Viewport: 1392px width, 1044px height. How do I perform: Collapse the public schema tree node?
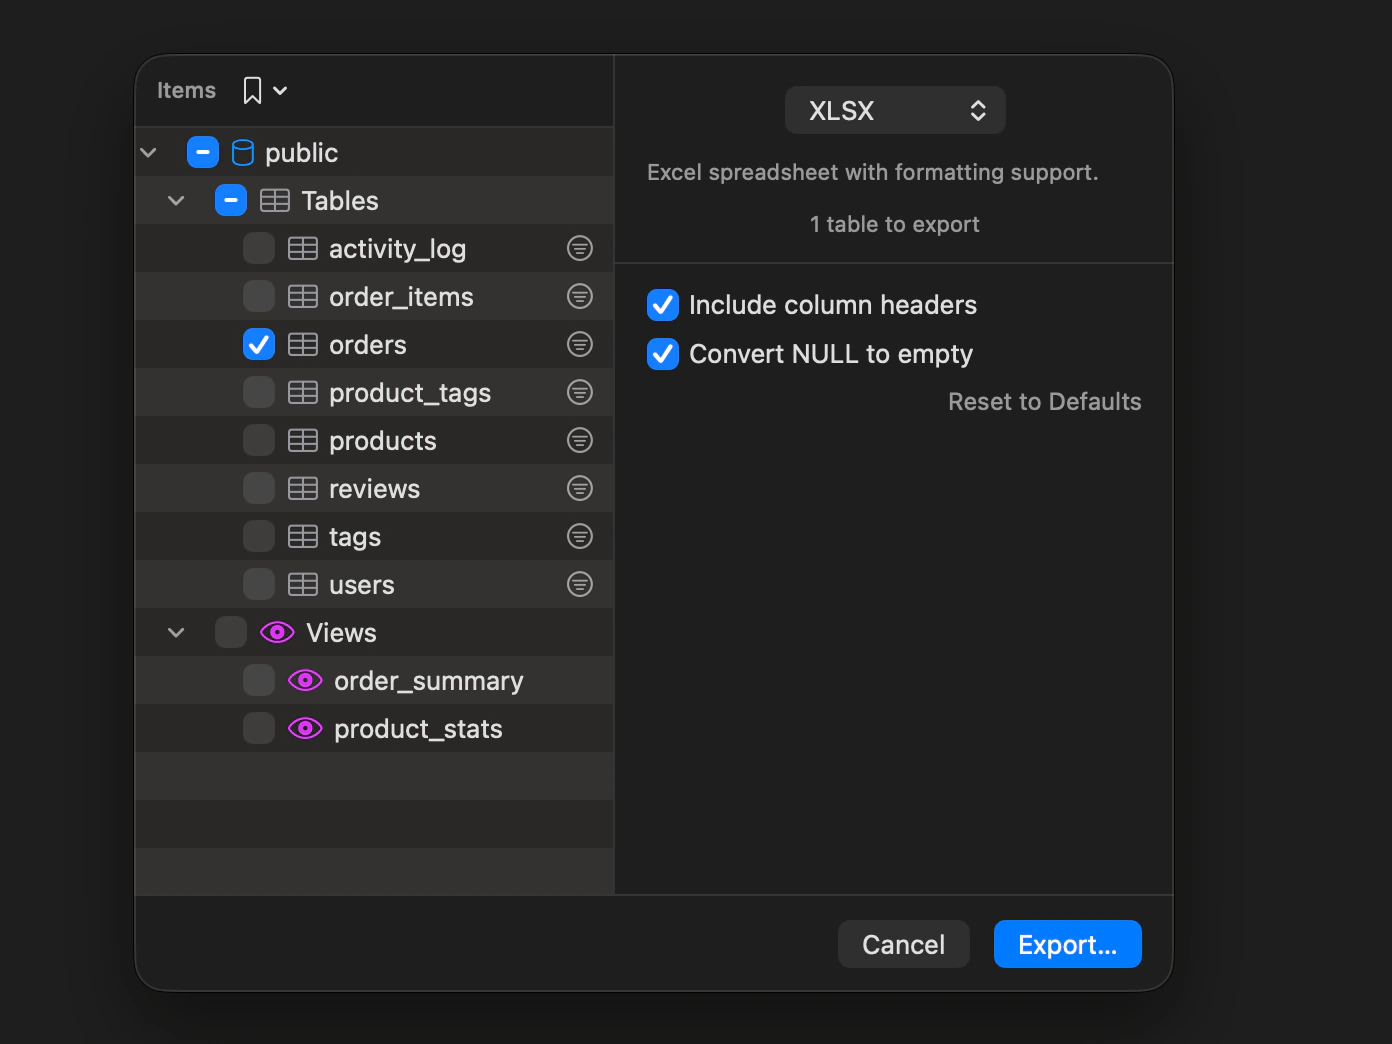[149, 152]
